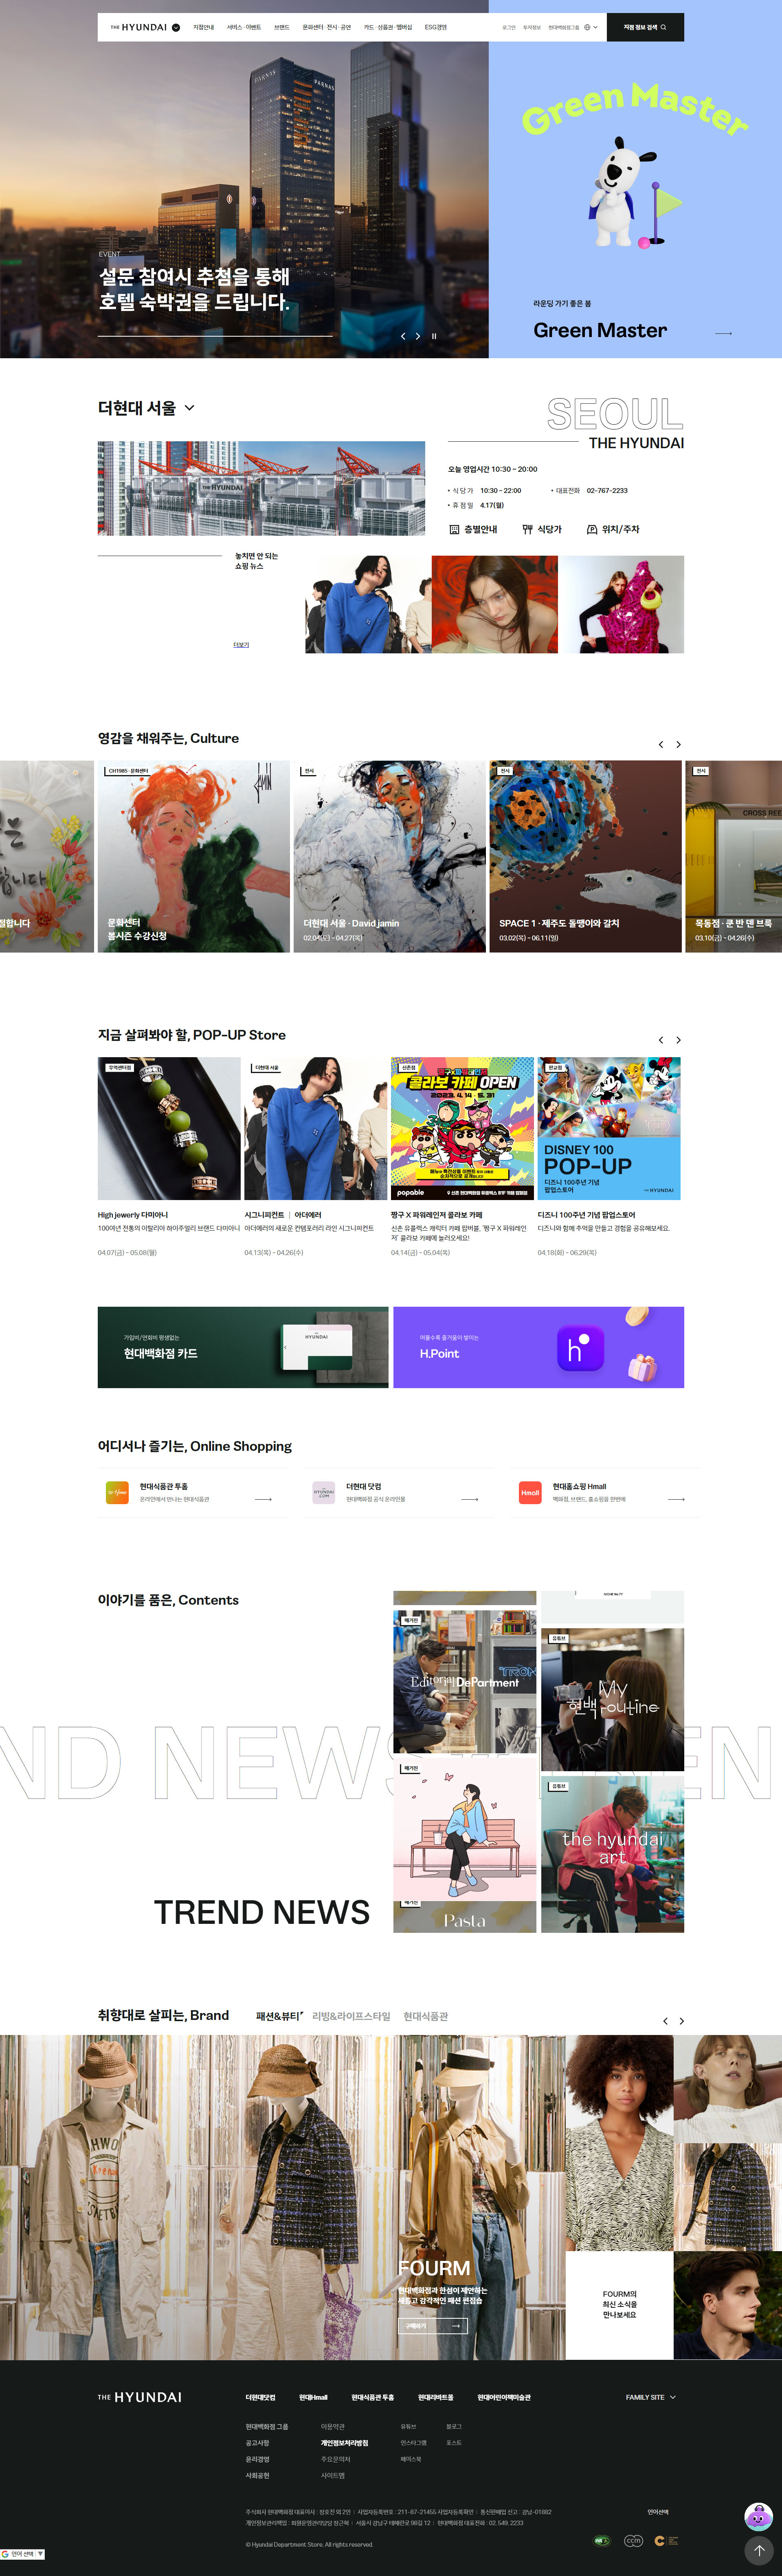Open the purple chatbot character icon

tap(759, 2516)
